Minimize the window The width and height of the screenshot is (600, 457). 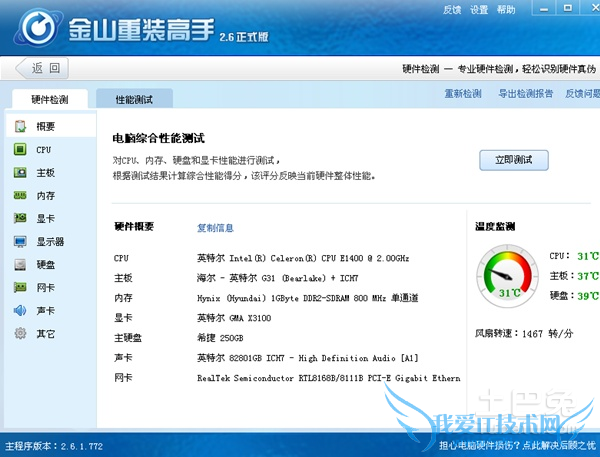click(x=544, y=8)
